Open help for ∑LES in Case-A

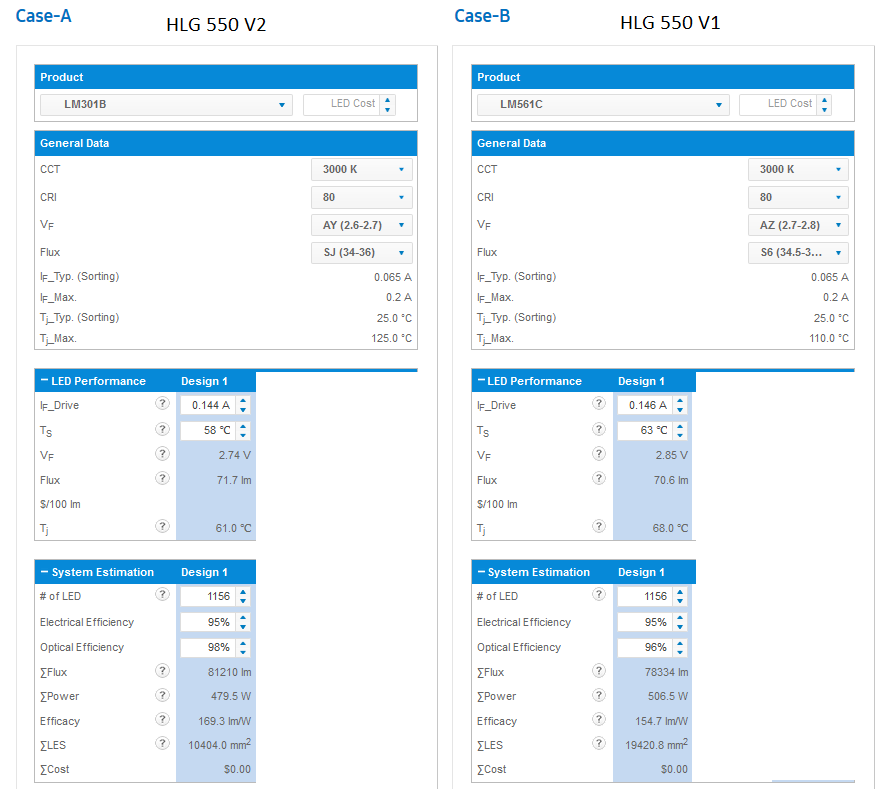(162, 743)
